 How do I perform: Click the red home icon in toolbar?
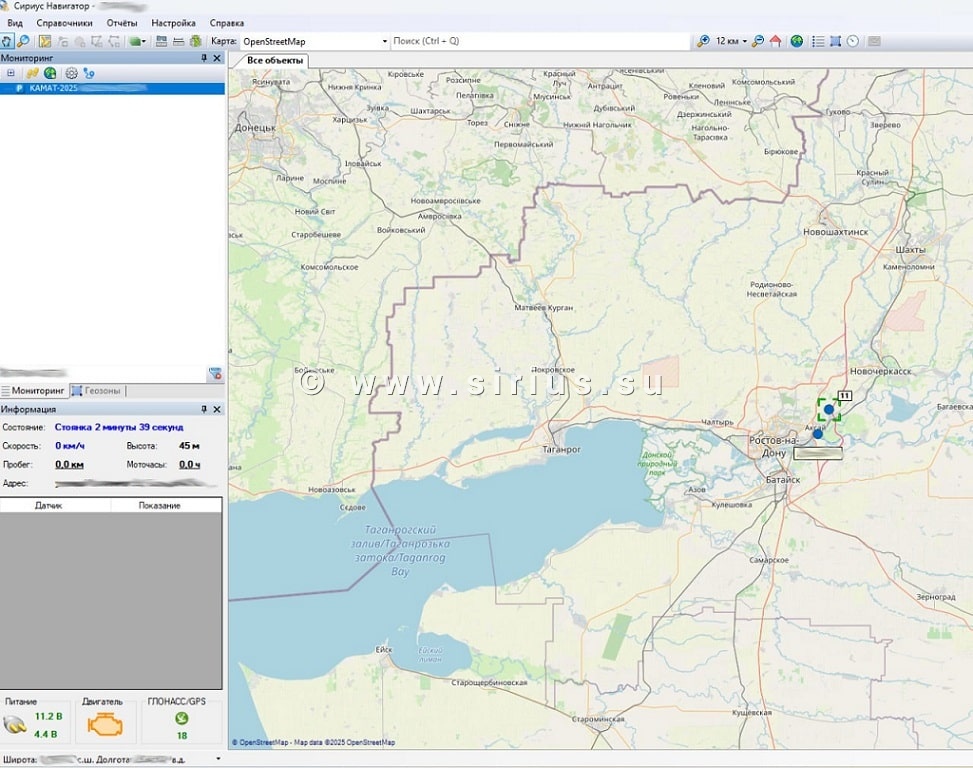pos(775,41)
